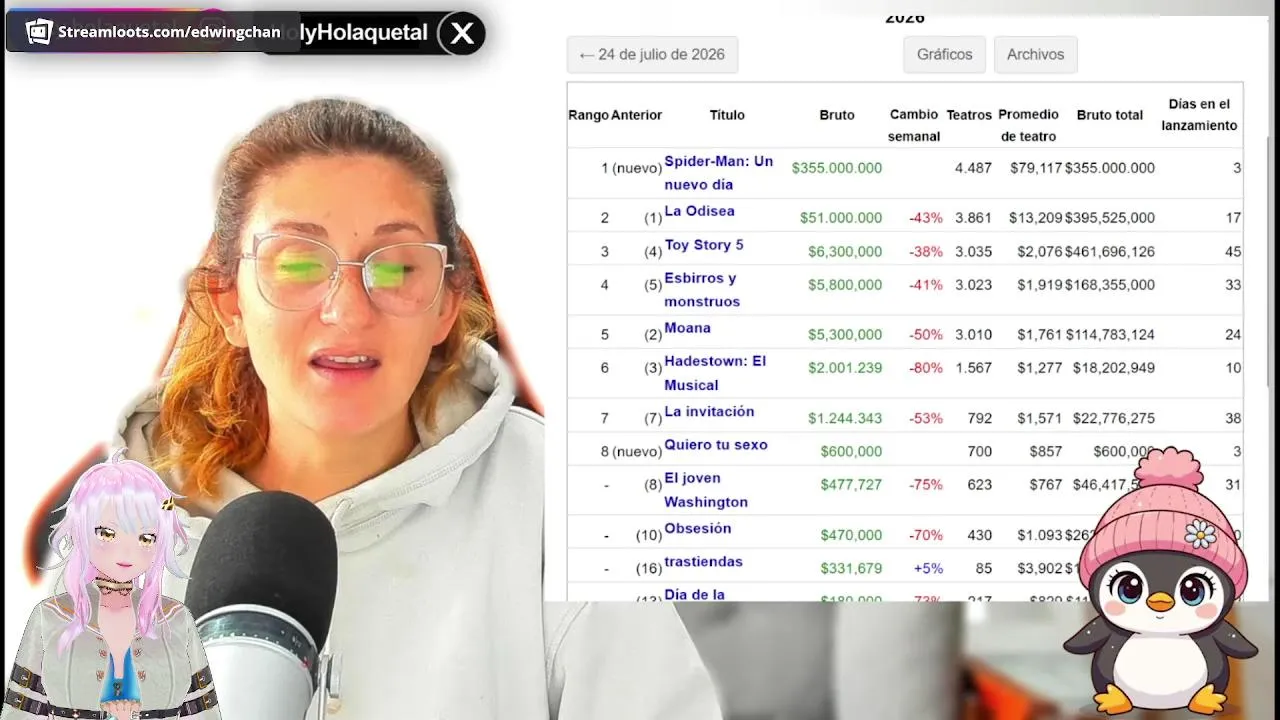The image size is (1280, 720).
Task: Select Toy Story 5 gross $6,300,000
Action: coord(845,252)
